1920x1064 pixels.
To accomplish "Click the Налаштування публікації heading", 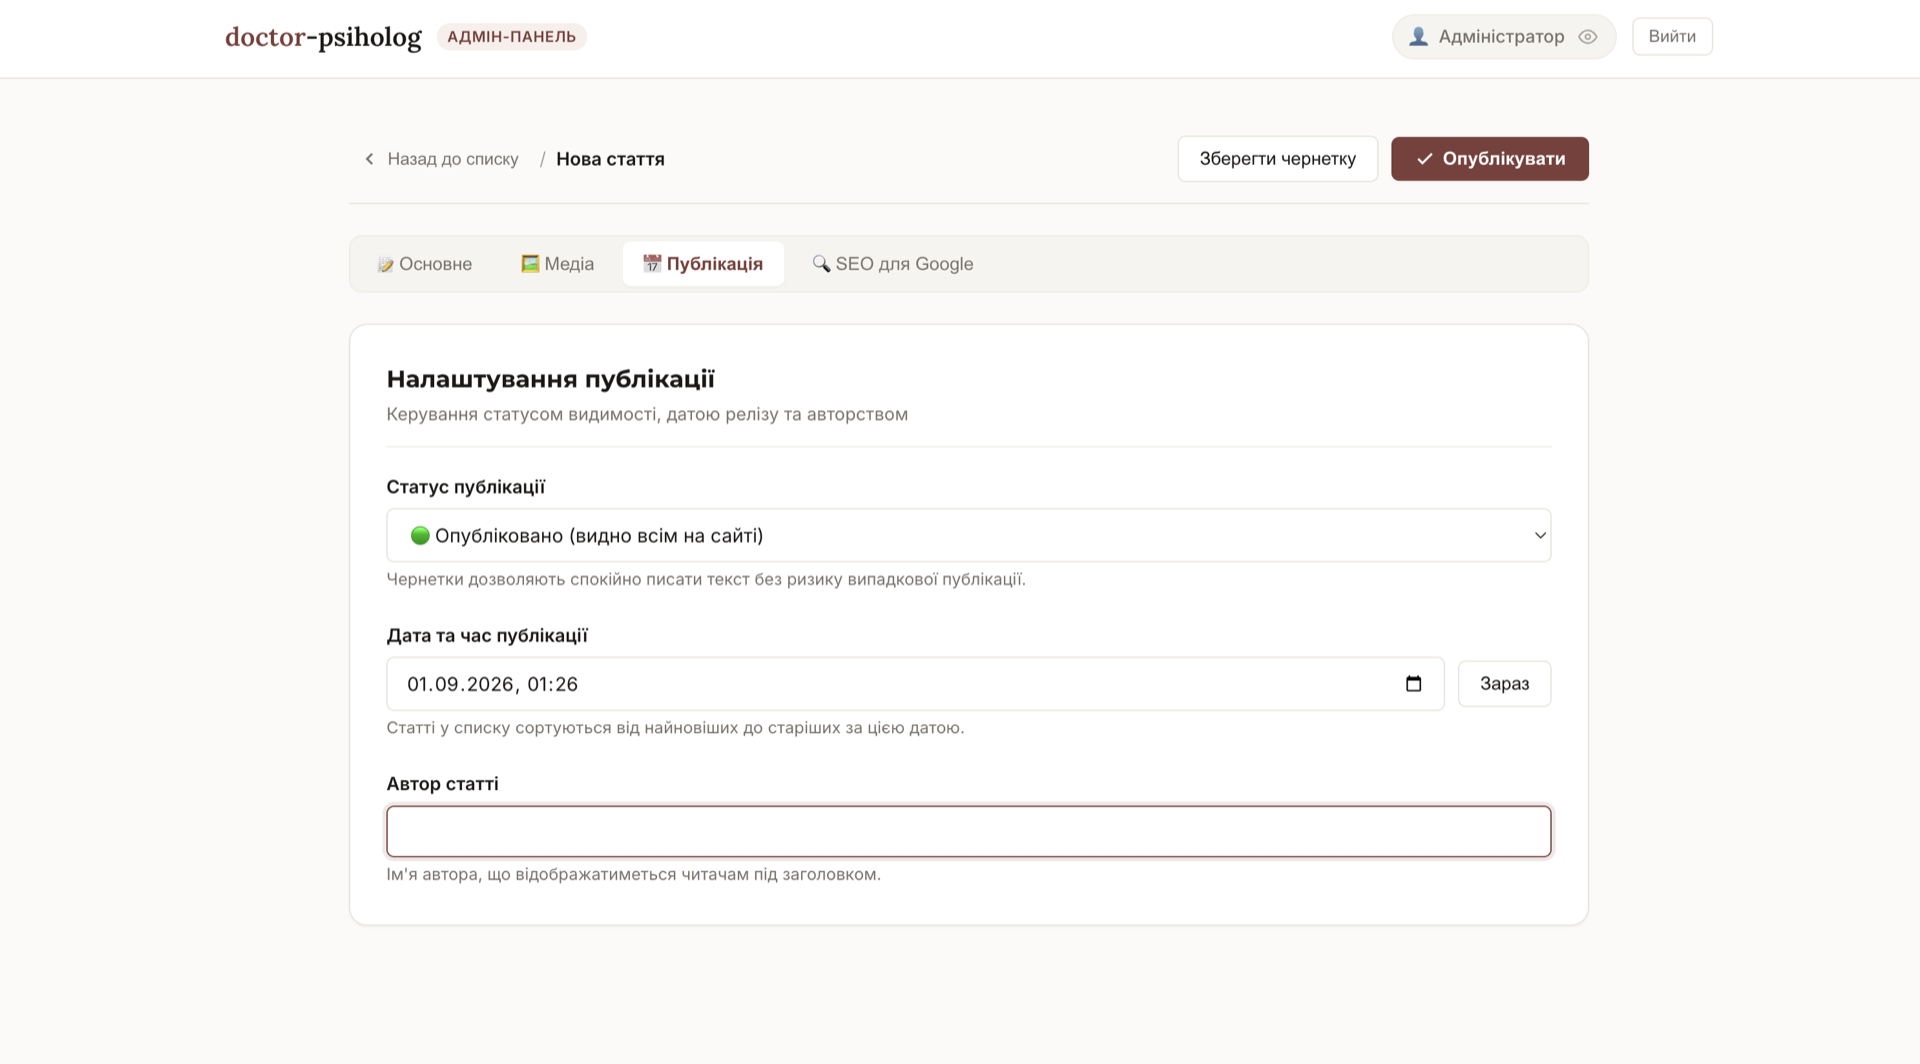I will point(550,379).
